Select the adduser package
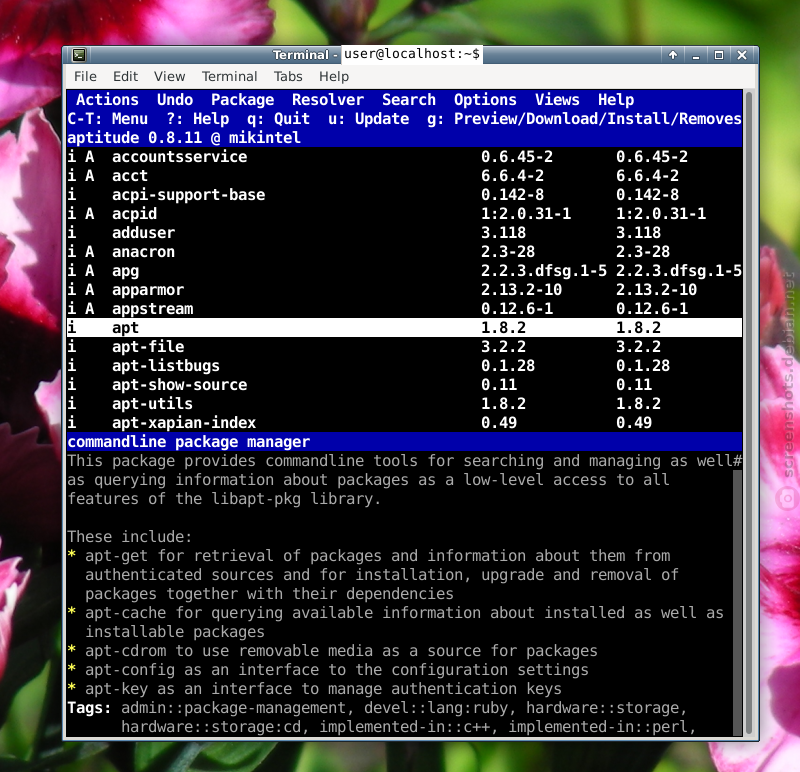Image resolution: width=800 pixels, height=772 pixels. (404, 233)
